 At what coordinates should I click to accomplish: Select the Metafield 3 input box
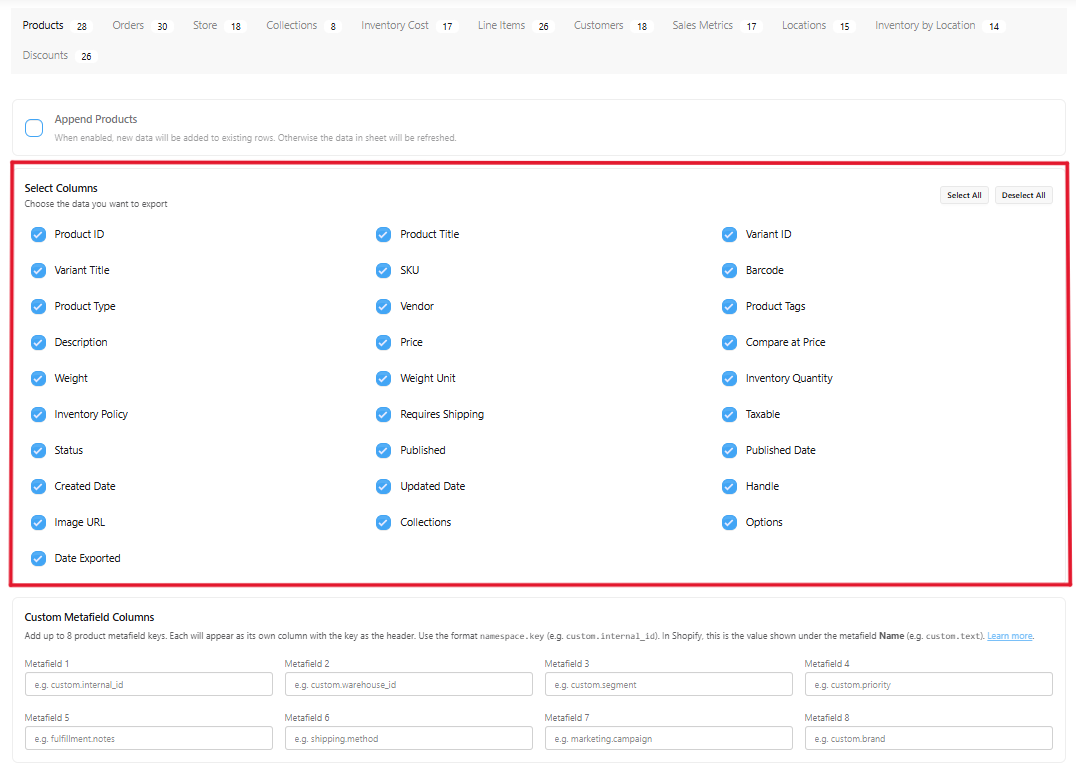pyautogui.click(x=669, y=684)
